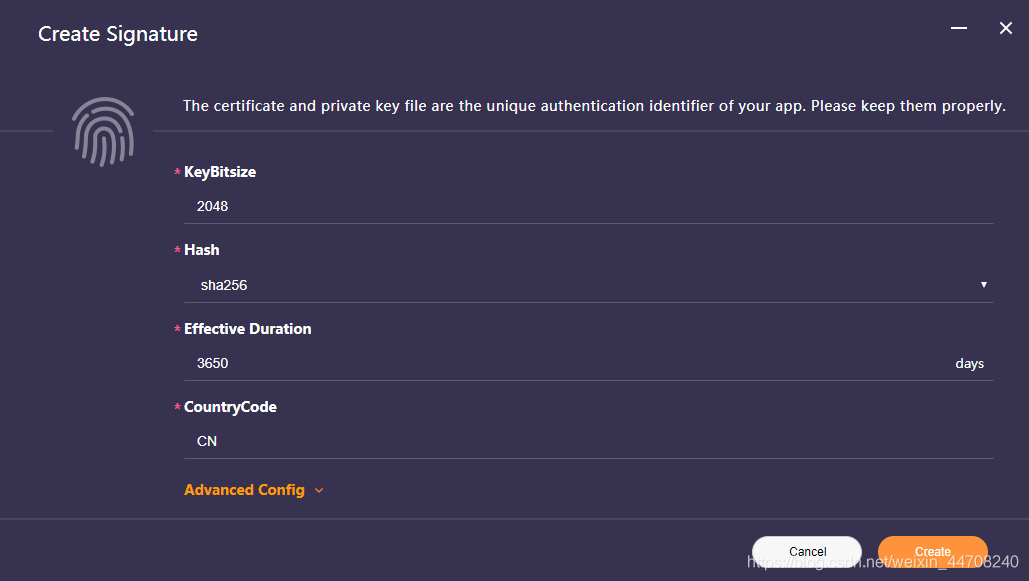This screenshot has height=581, width=1029.
Task: Click the Effective Duration label
Action: 248,329
